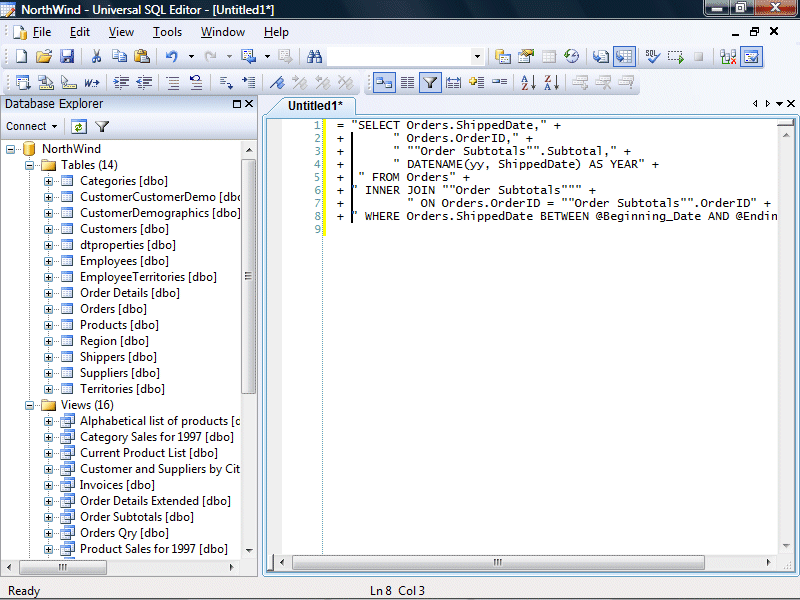Image resolution: width=800 pixels, height=600 pixels.
Task: Close the Database Explorer panel
Action: coord(249,104)
